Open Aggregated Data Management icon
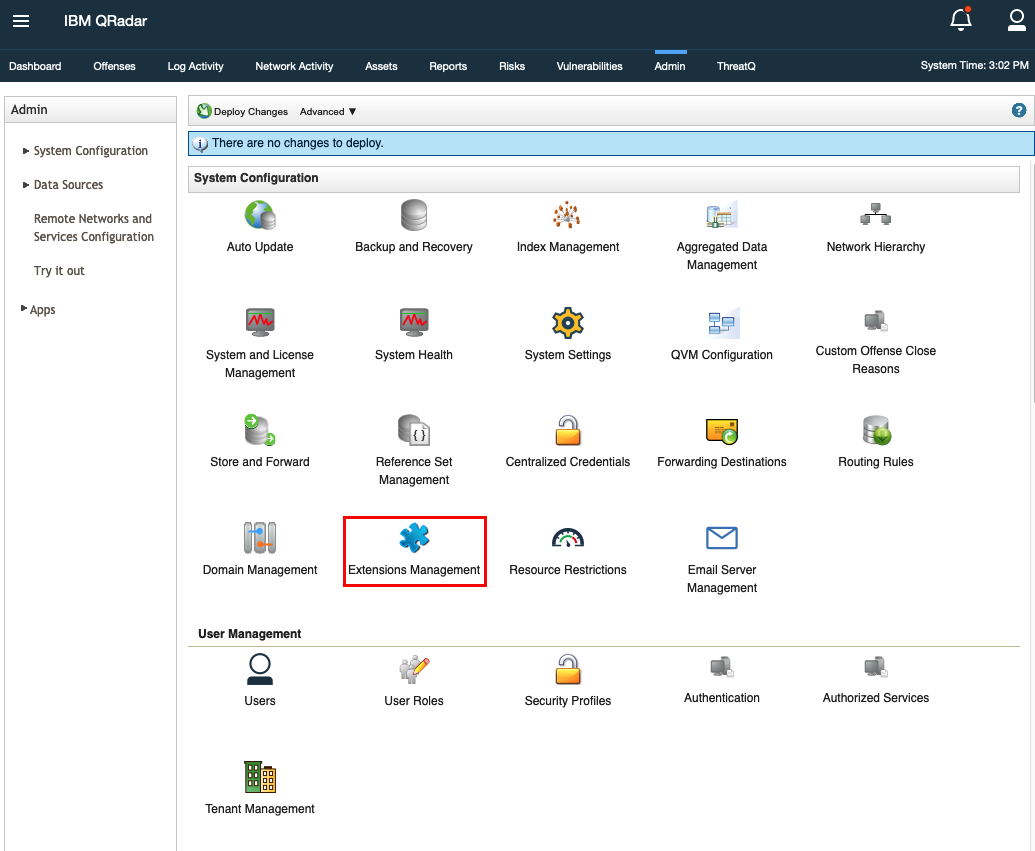Viewport: 1035px width, 851px height. (721, 215)
